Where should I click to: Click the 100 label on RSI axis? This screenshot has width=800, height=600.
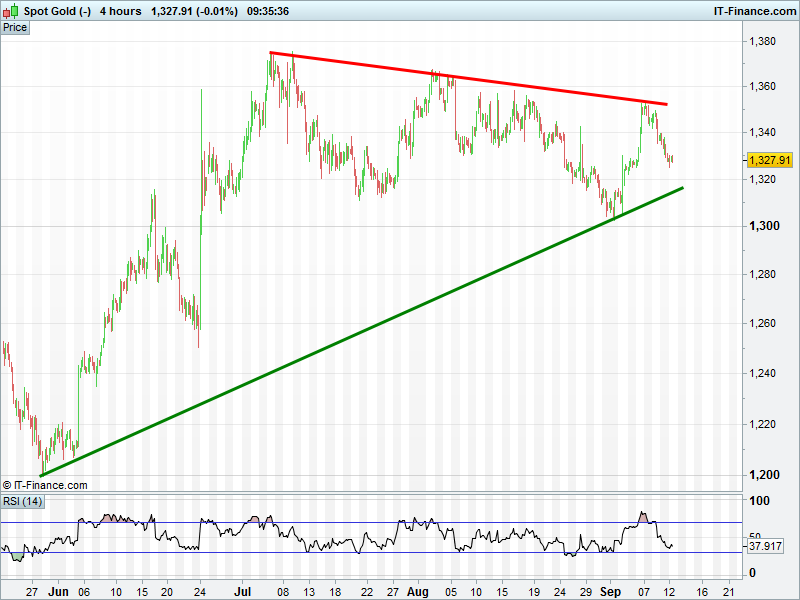(759, 501)
